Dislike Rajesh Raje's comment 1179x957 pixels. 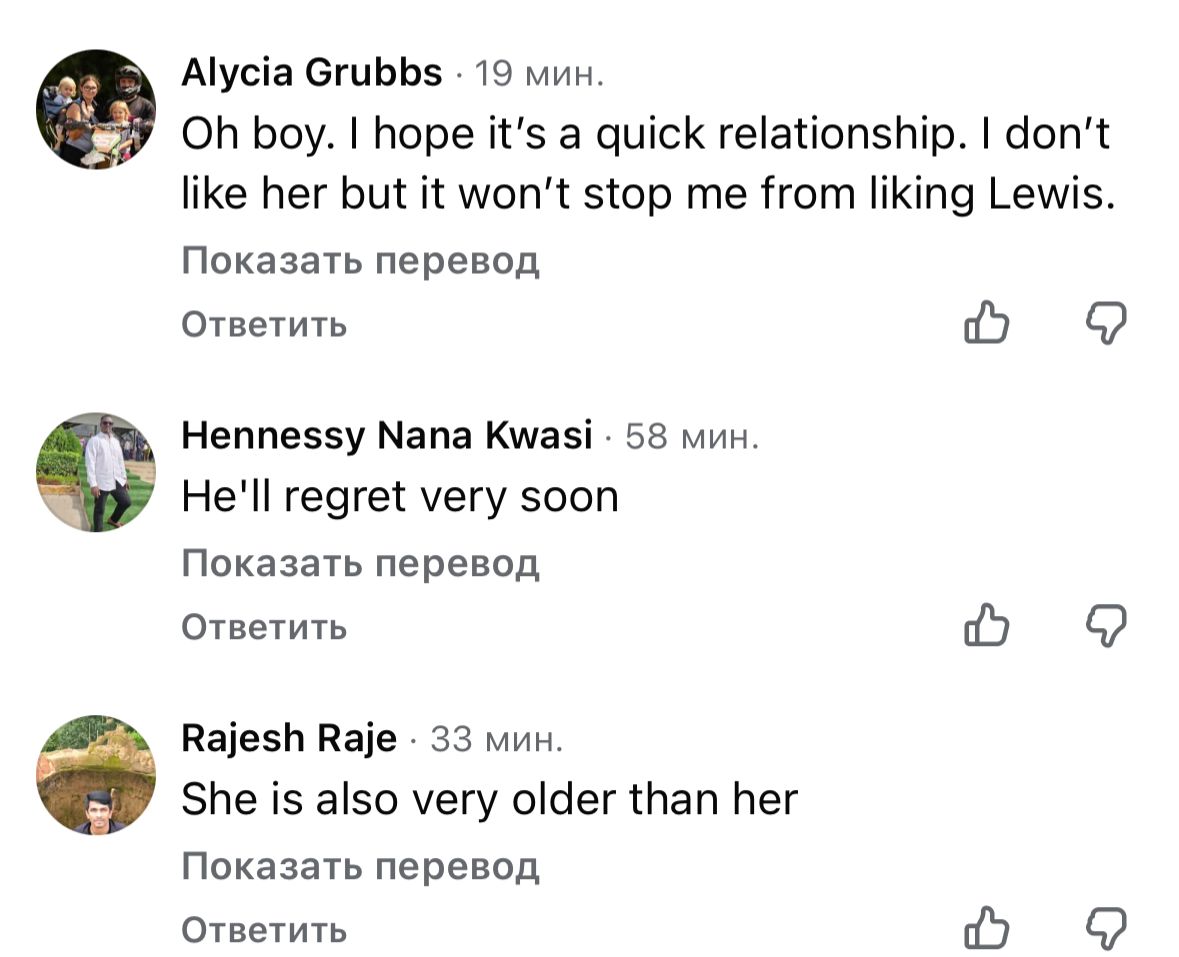(1106, 928)
